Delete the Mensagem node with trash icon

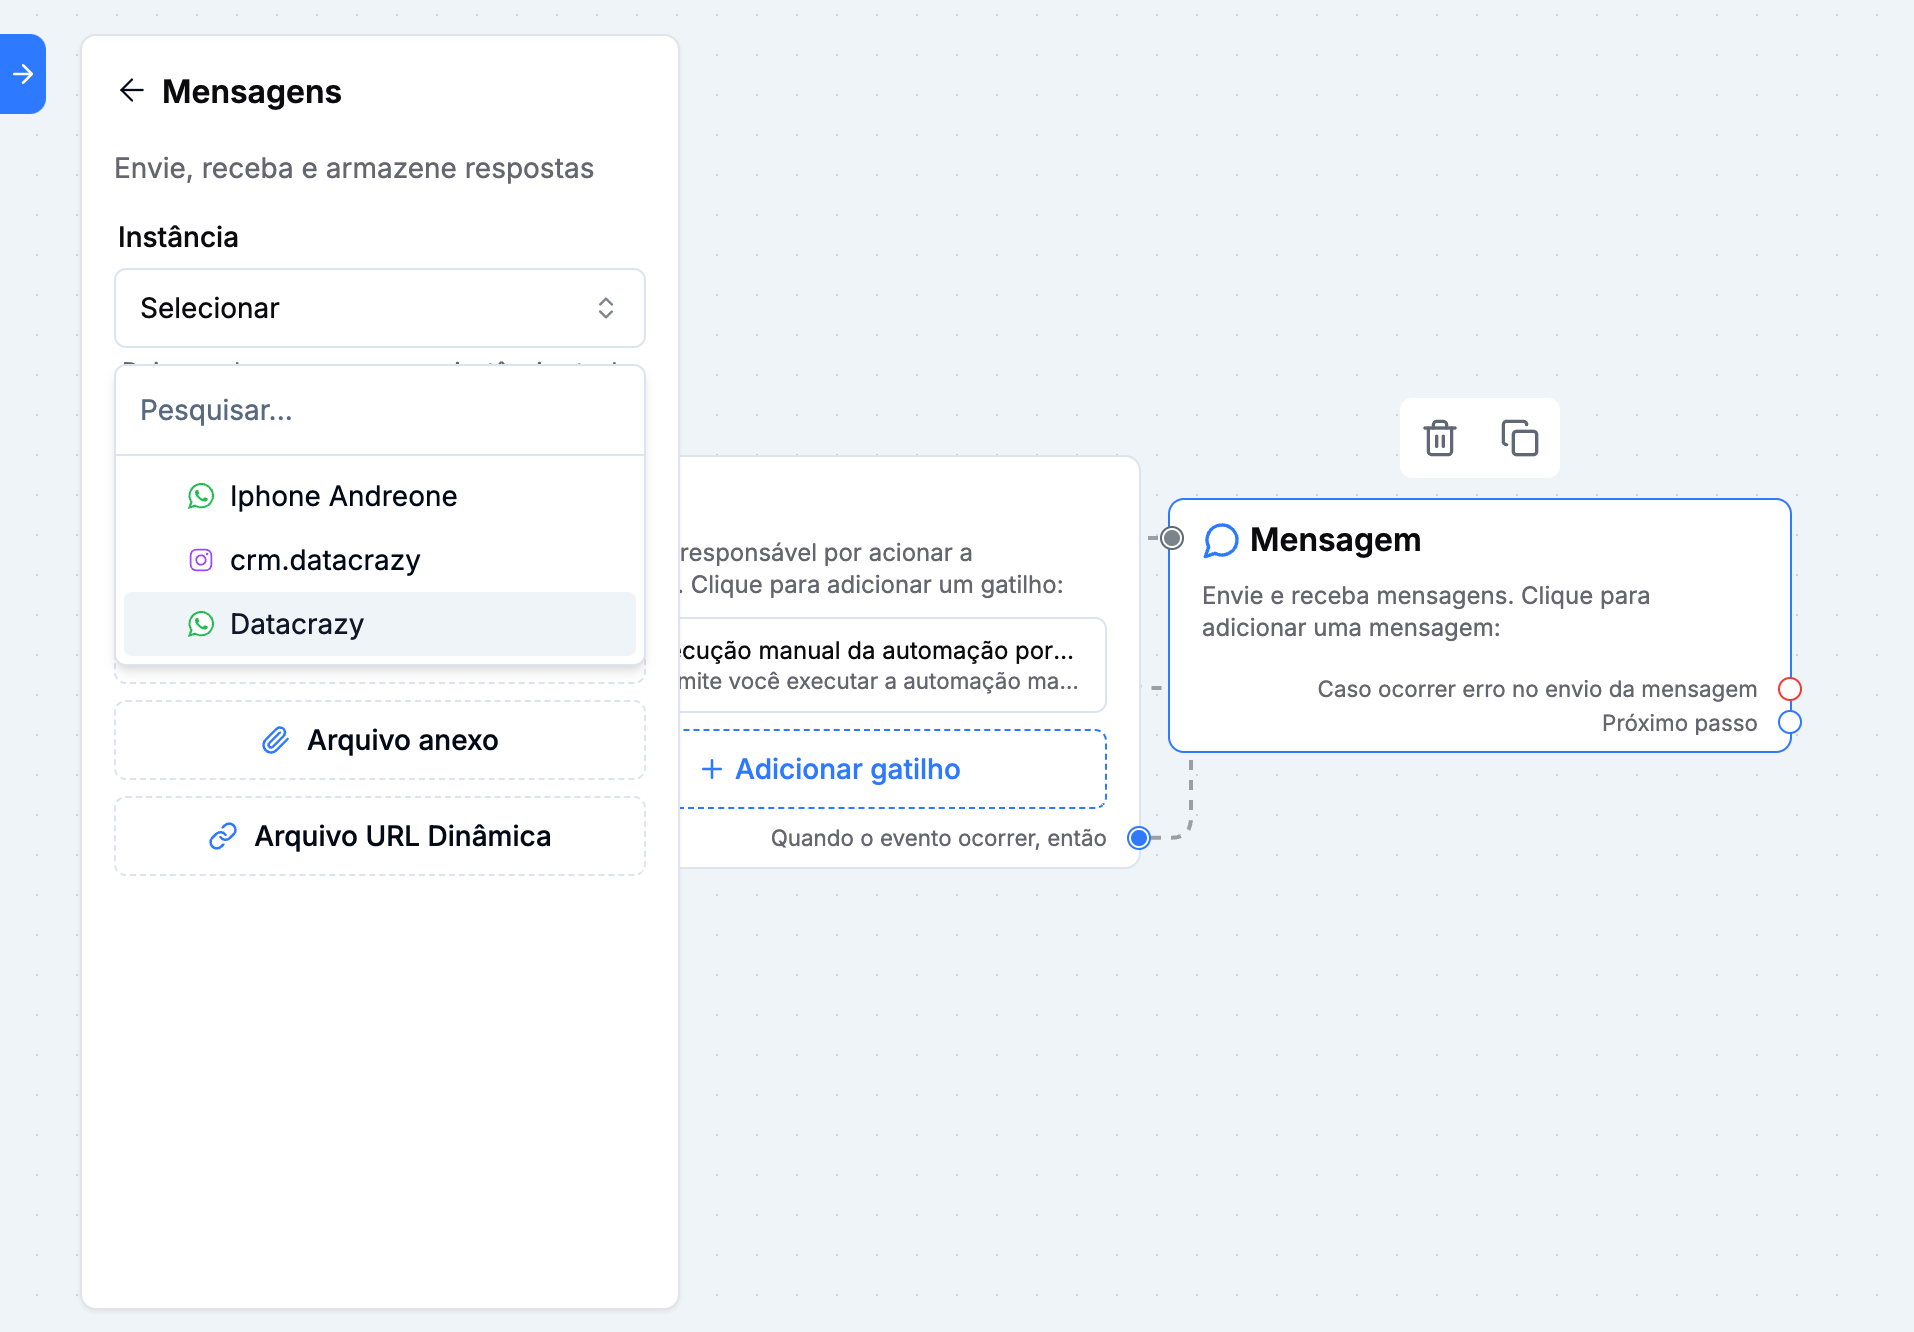1439,438
